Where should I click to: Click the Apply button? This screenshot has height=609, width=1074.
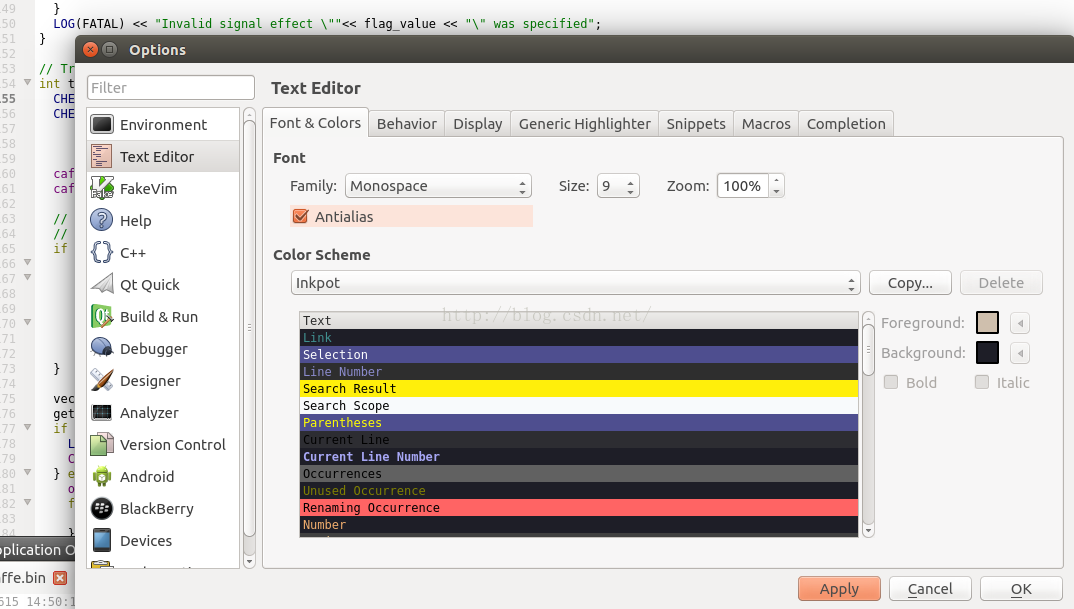click(839, 589)
